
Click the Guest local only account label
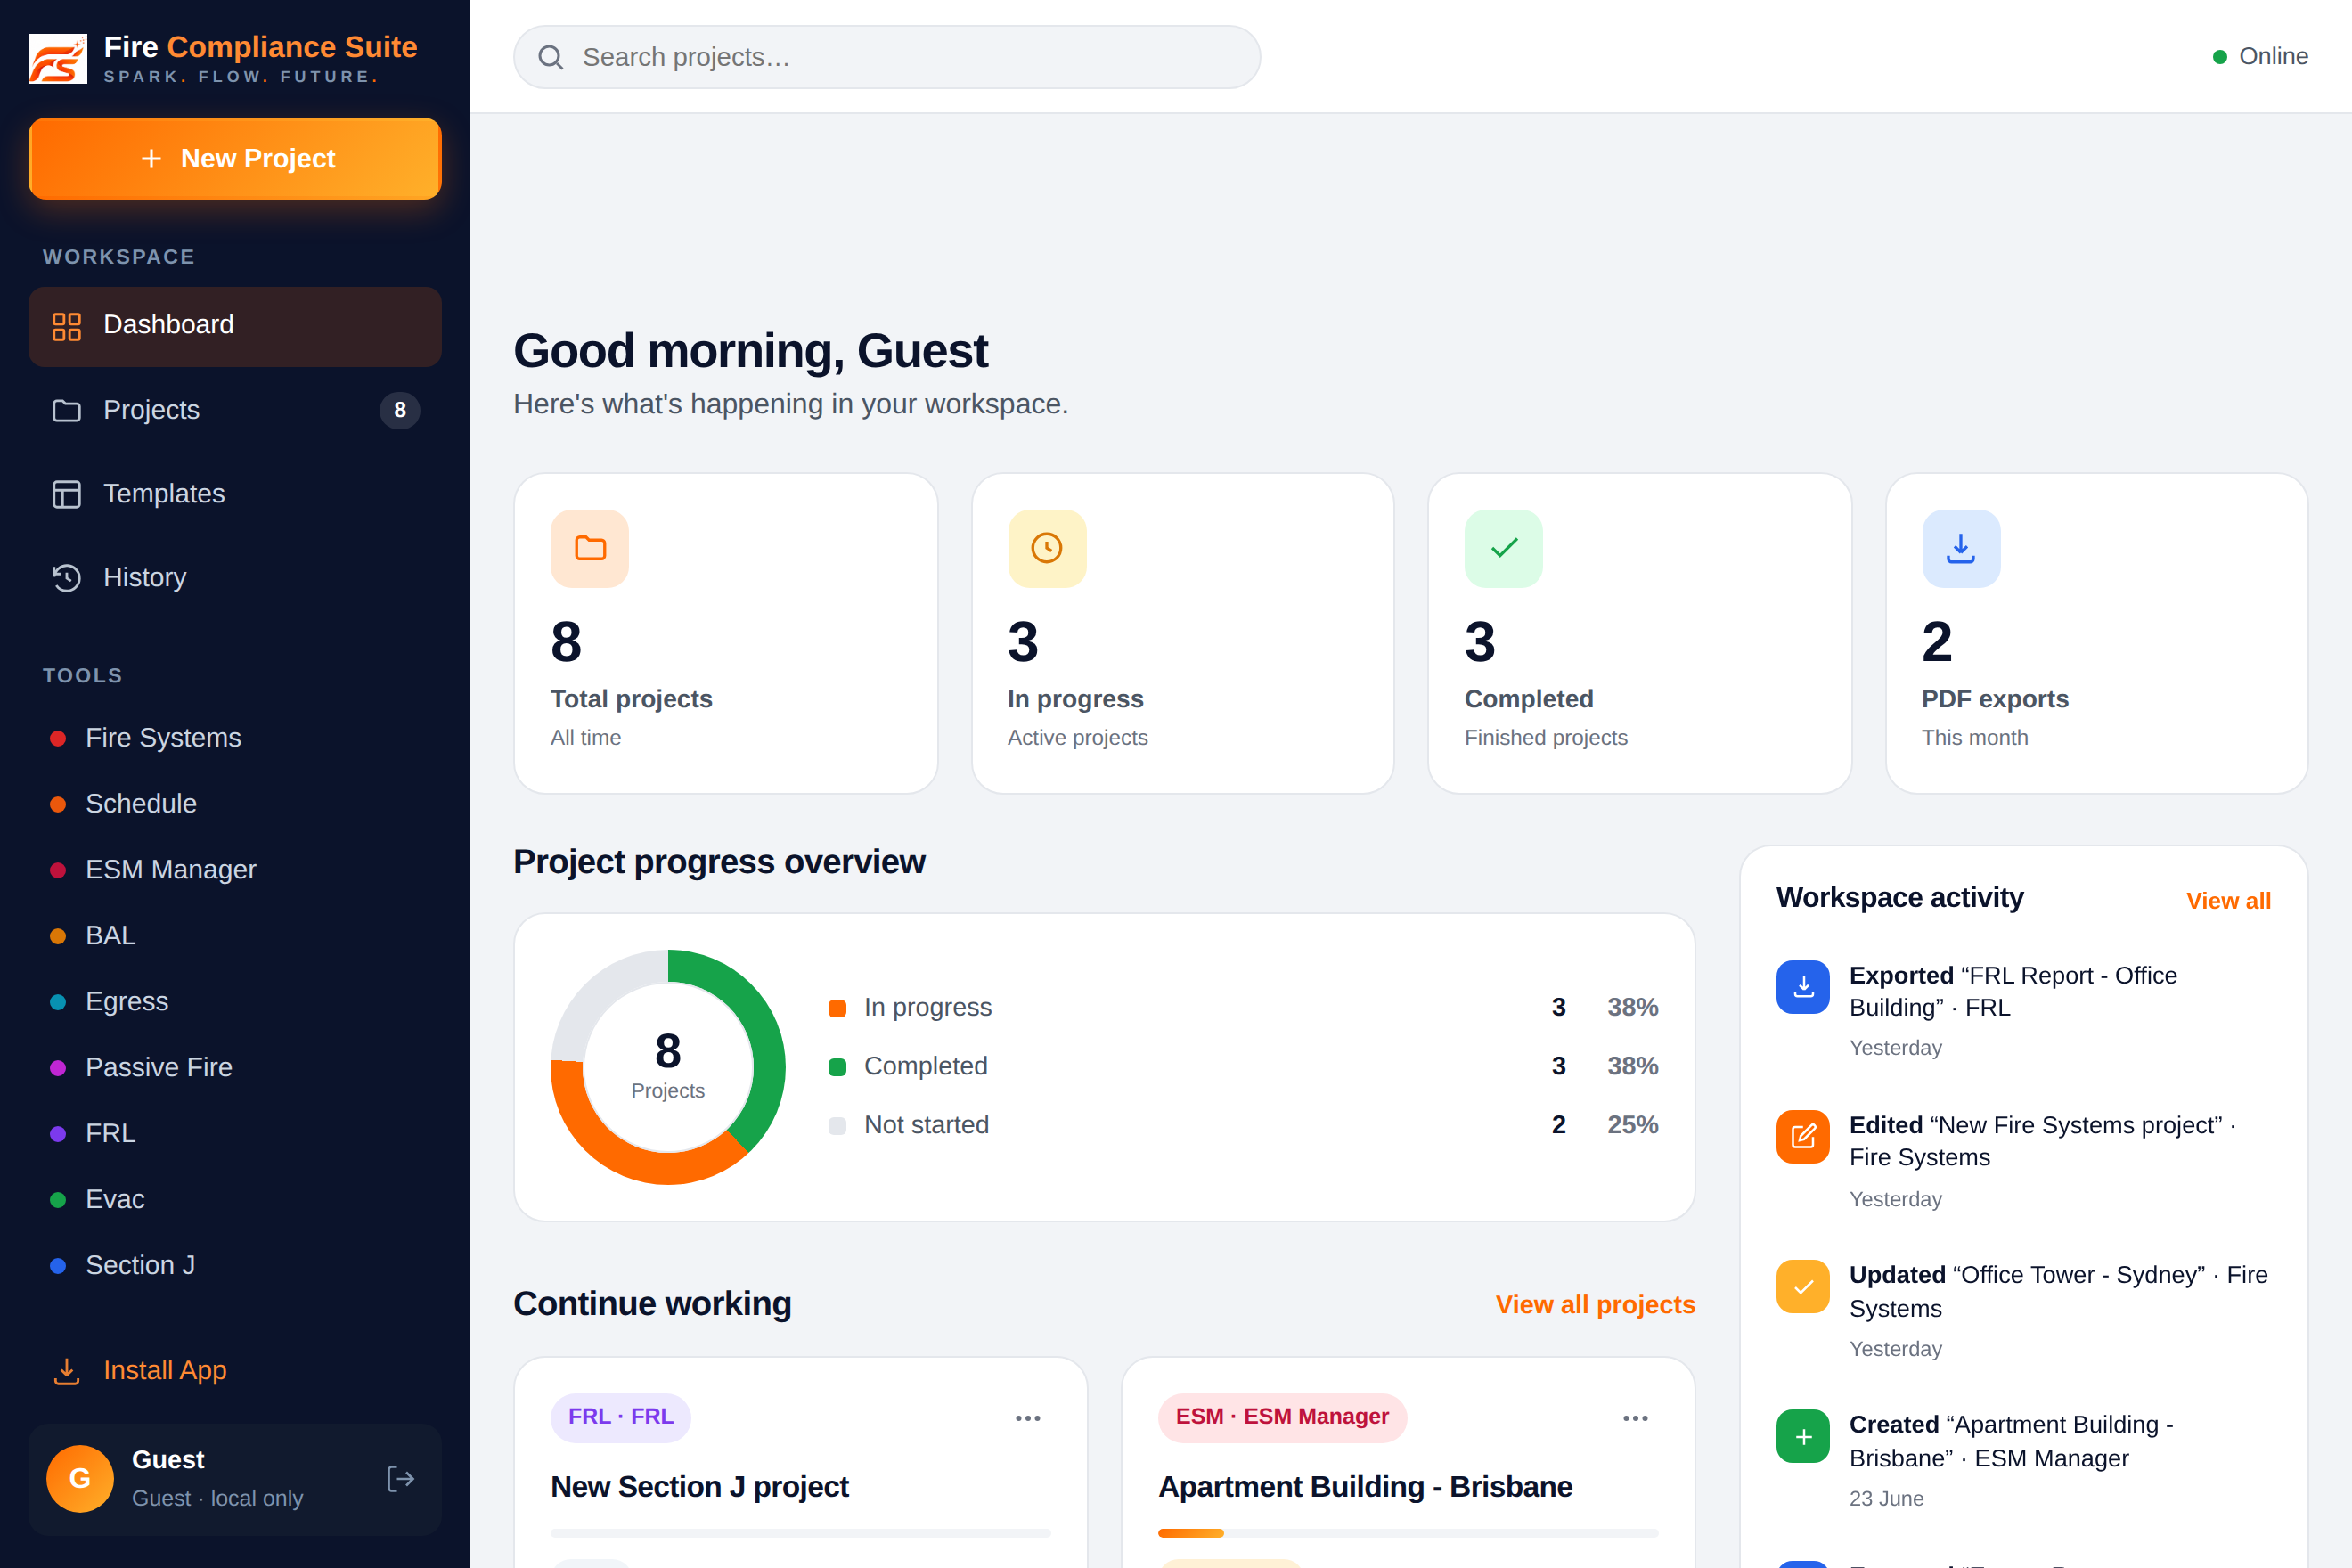[217, 1498]
